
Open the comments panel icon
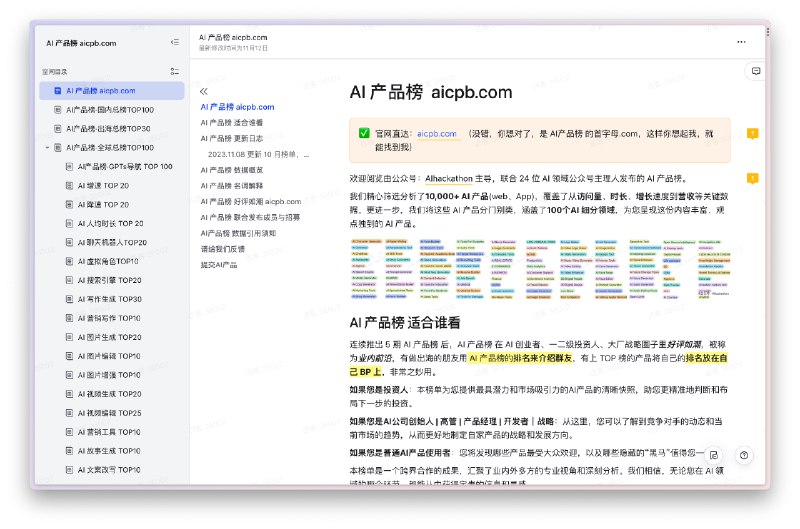756,71
